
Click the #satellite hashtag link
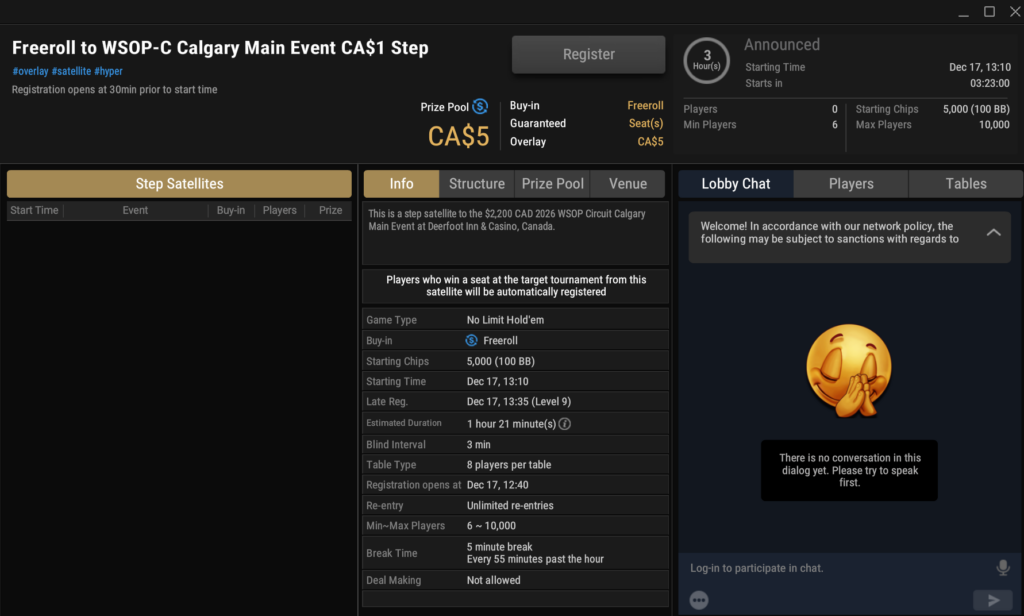point(71,72)
